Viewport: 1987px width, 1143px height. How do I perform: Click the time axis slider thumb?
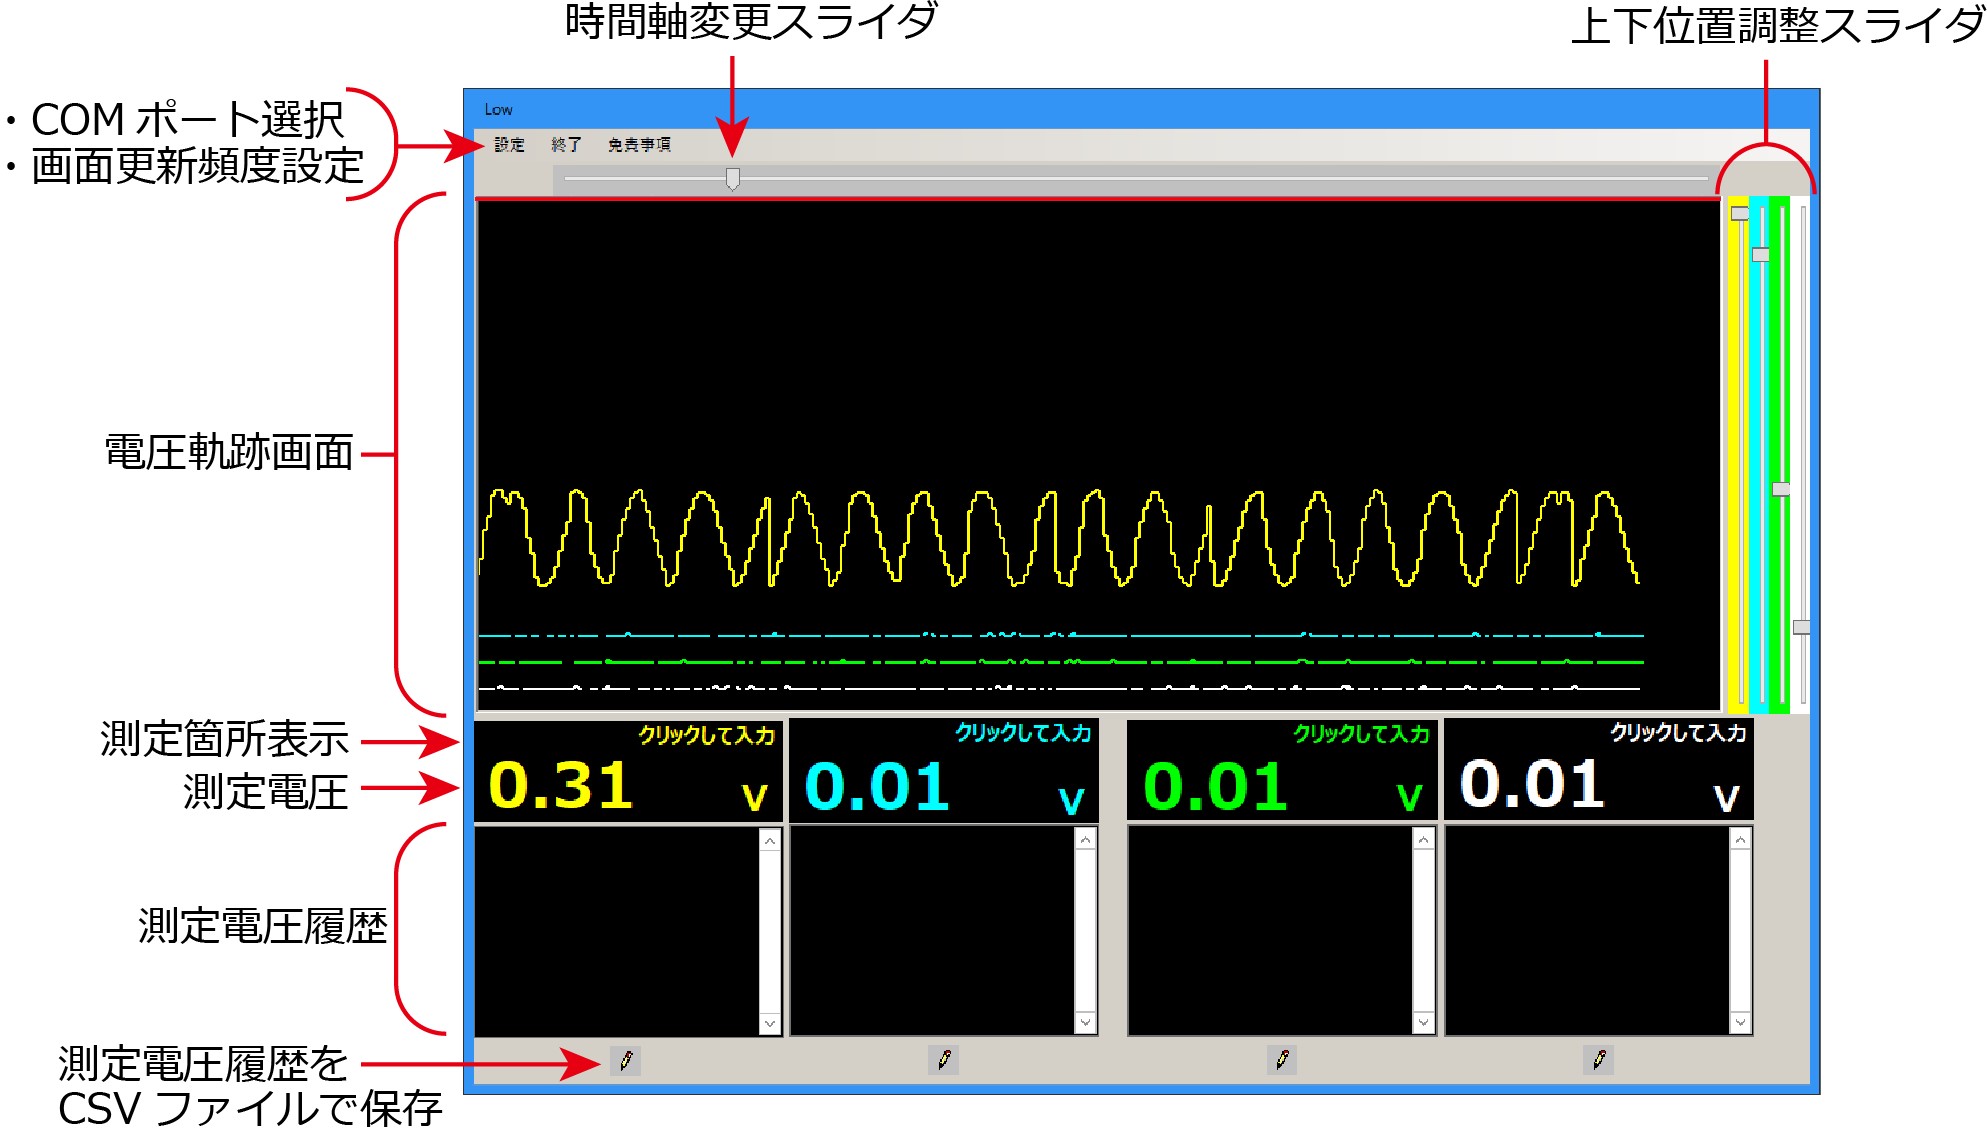[x=733, y=179]
